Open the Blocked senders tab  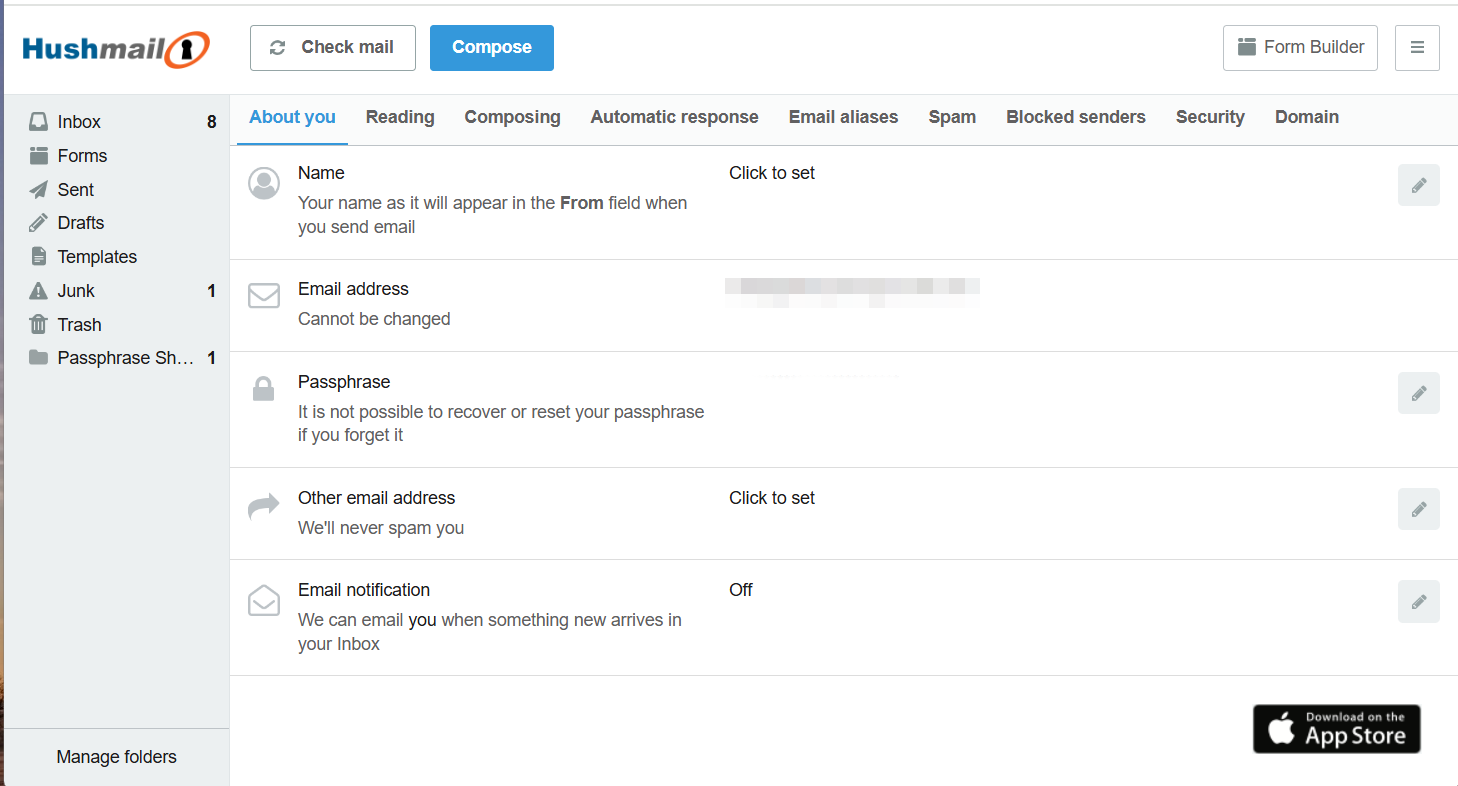coord(1076,117)
